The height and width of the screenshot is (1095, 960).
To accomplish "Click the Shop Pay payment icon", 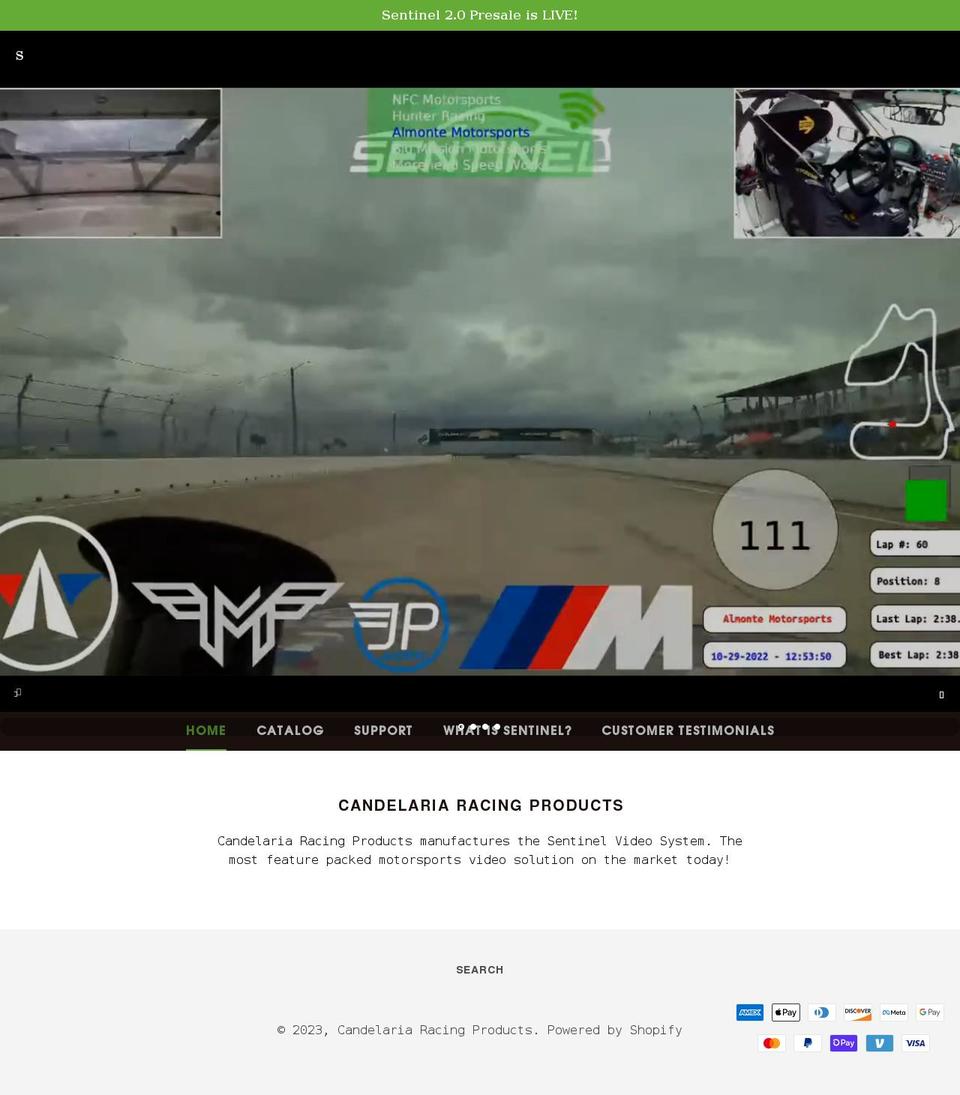I will [843, 1043].
